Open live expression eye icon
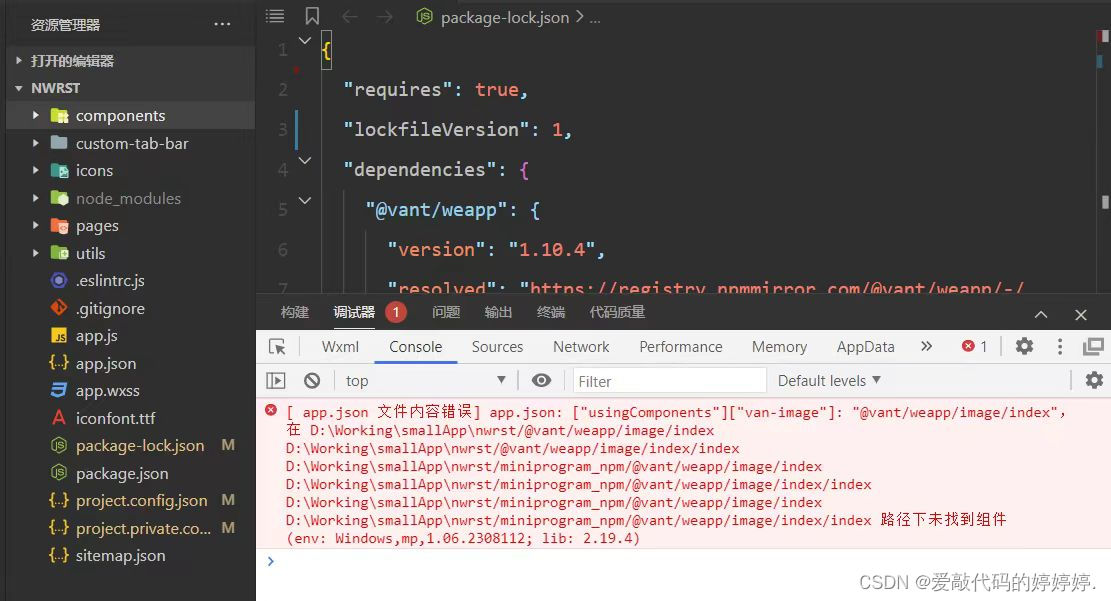1111x601 pixels. click(x=541, y=381)
